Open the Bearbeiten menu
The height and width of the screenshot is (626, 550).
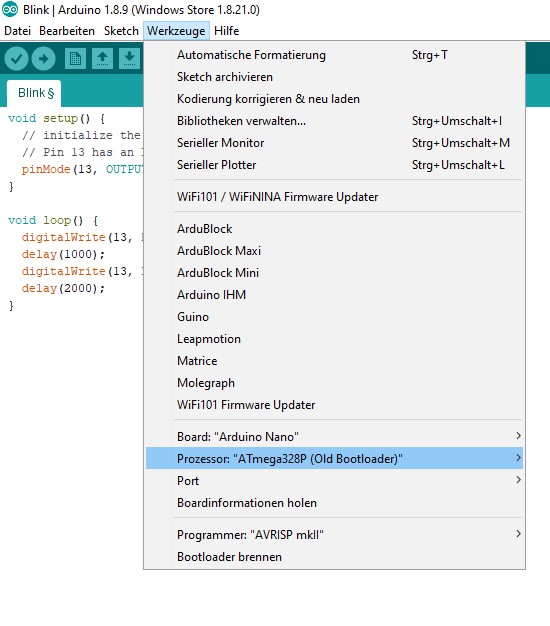pos(67,31)
